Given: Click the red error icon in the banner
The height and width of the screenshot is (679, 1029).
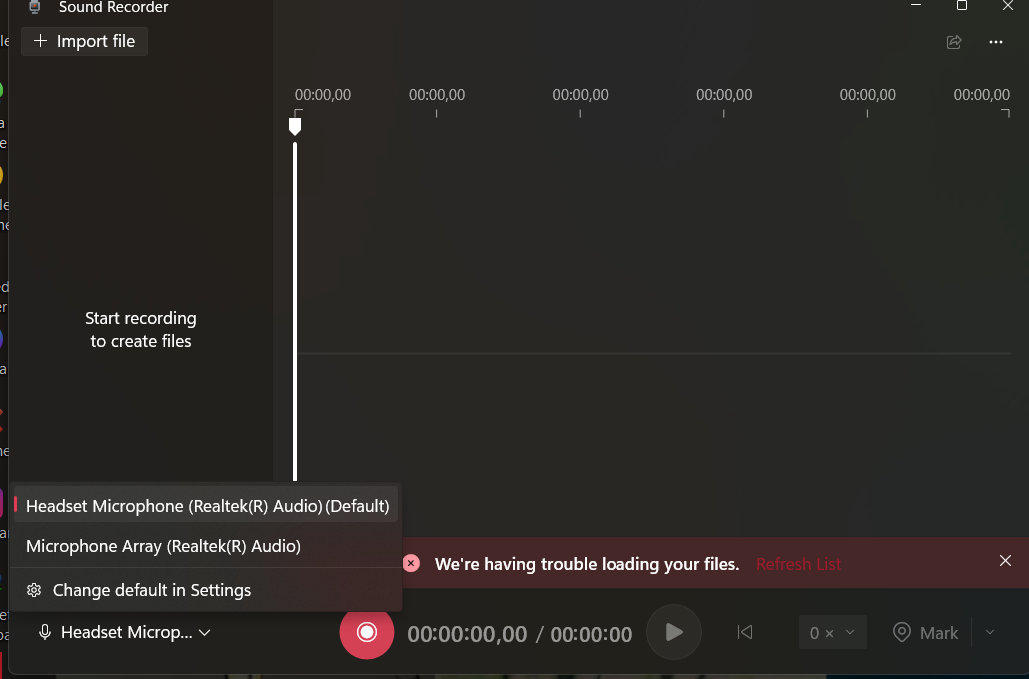Looking at the screenshot, I should pos(411,564).
